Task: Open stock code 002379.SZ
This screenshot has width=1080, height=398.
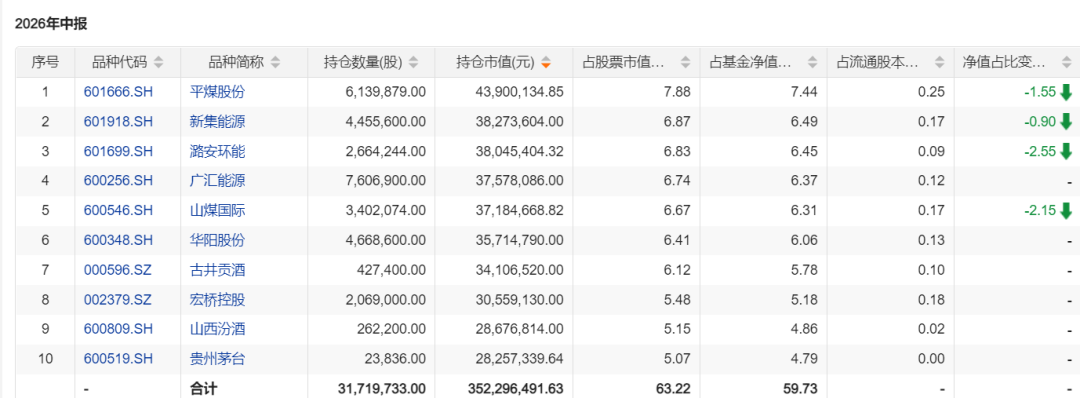Action: pos(117,300)
